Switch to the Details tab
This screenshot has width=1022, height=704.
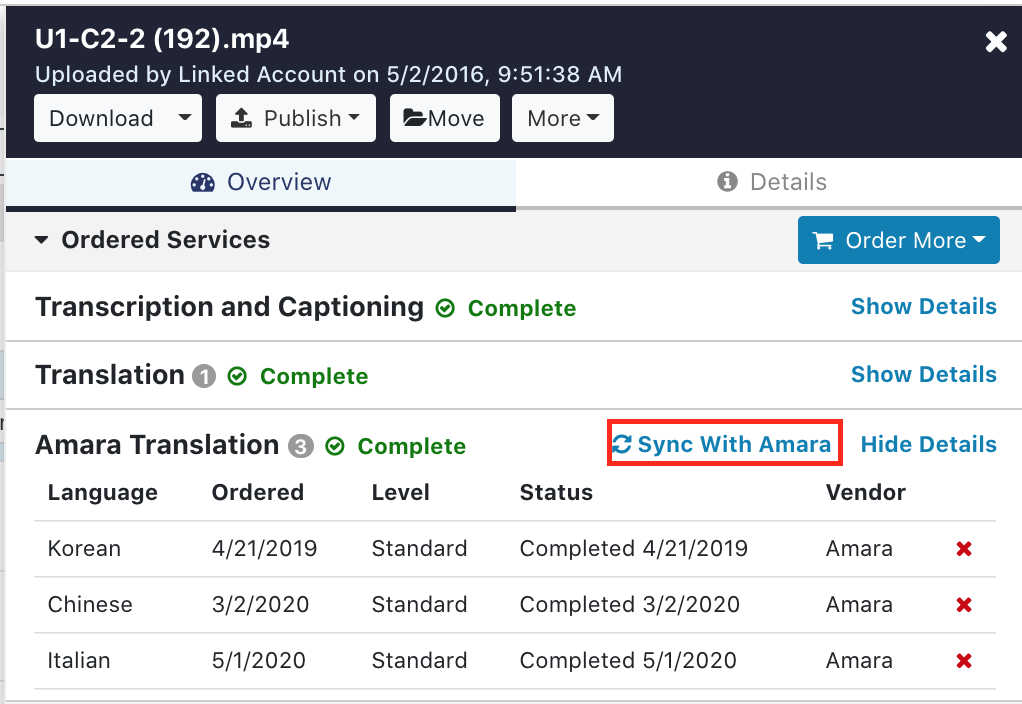[769, 183]
